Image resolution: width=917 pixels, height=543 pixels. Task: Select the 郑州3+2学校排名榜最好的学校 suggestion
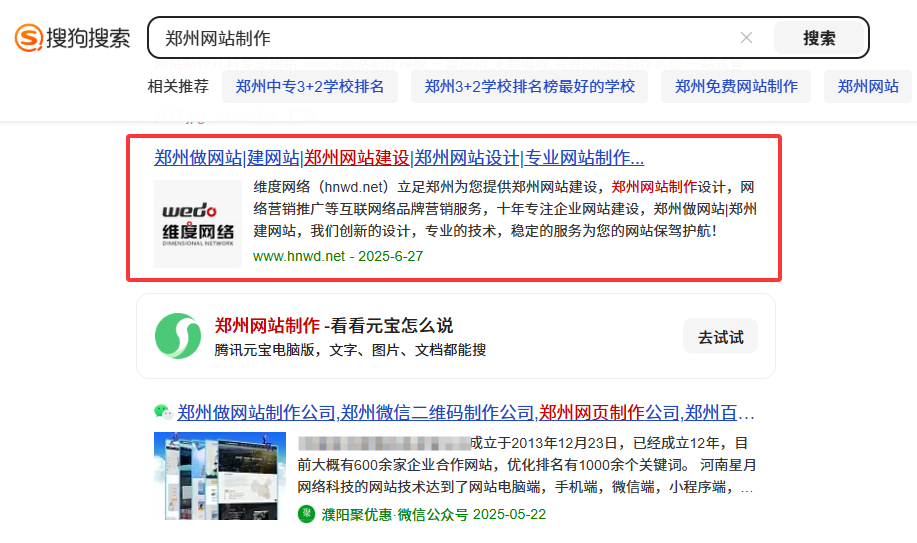[529, 87]
